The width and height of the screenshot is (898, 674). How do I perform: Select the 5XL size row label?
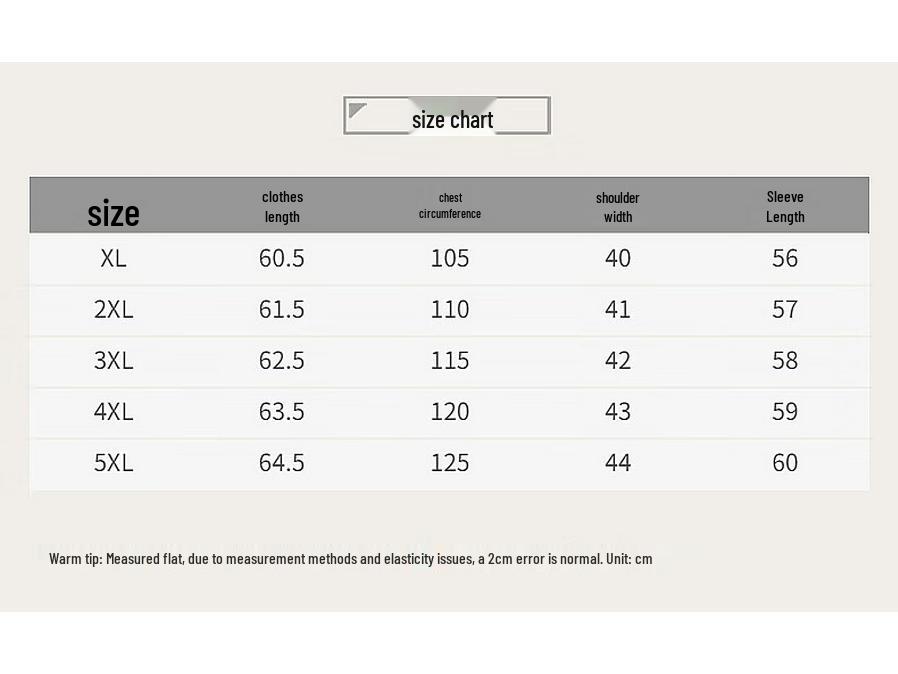click(113, 463)
